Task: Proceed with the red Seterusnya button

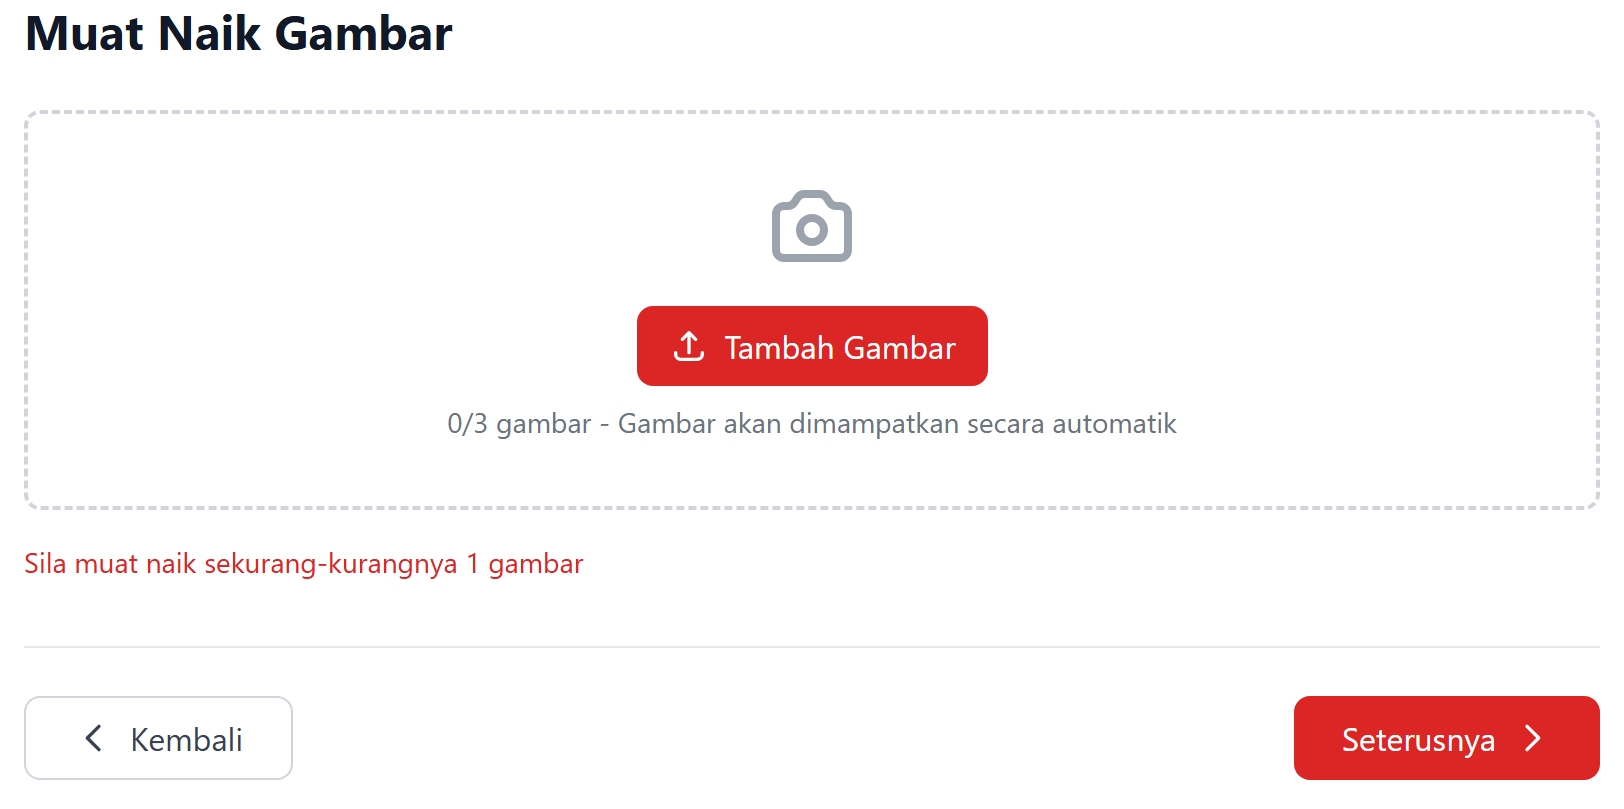Action: 1446,738
